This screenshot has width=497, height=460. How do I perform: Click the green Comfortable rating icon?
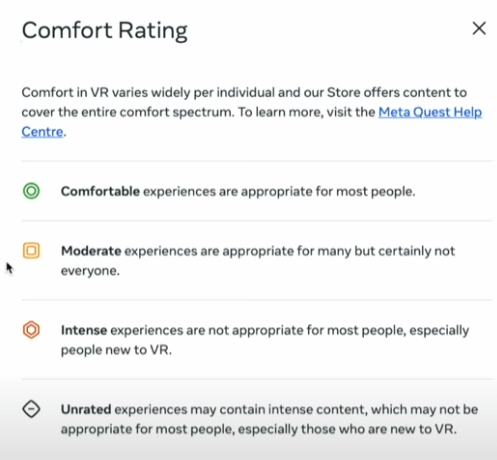pos(31,191)
